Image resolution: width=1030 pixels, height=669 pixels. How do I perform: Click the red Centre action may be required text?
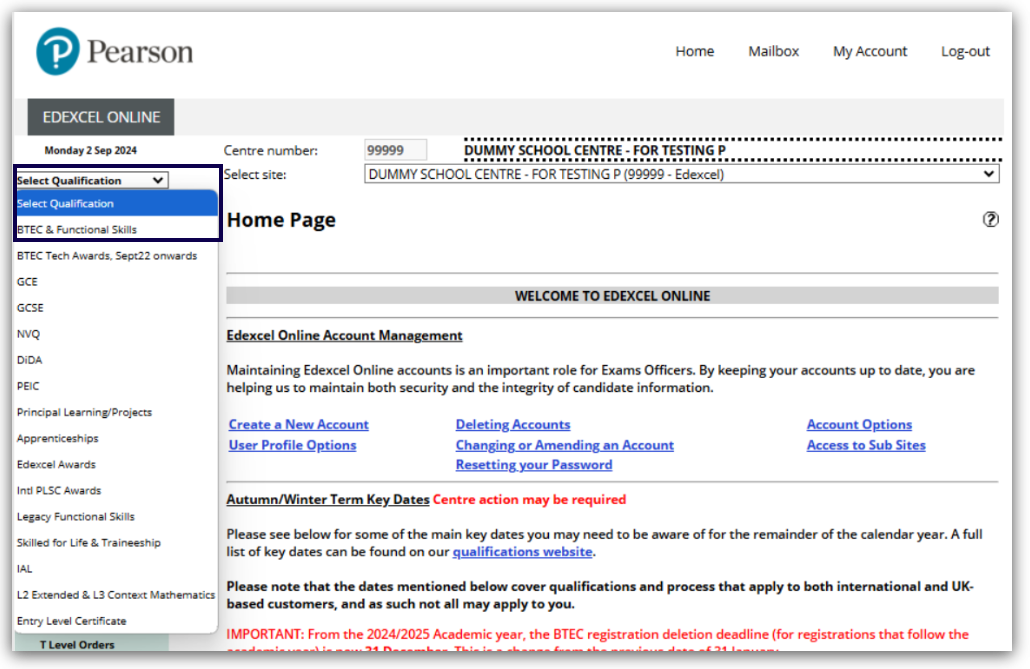click(529, 499)
